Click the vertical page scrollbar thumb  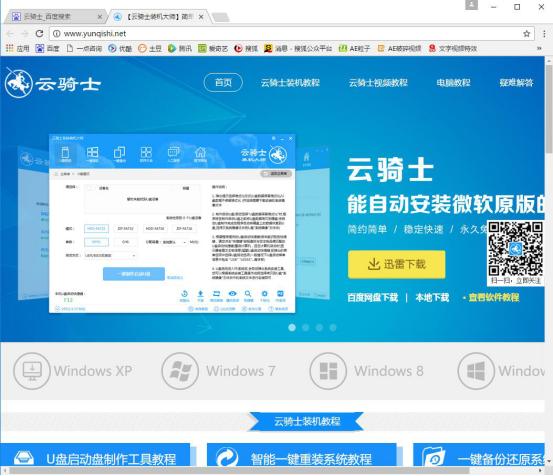pyautogui.click(x=549, y=109)
